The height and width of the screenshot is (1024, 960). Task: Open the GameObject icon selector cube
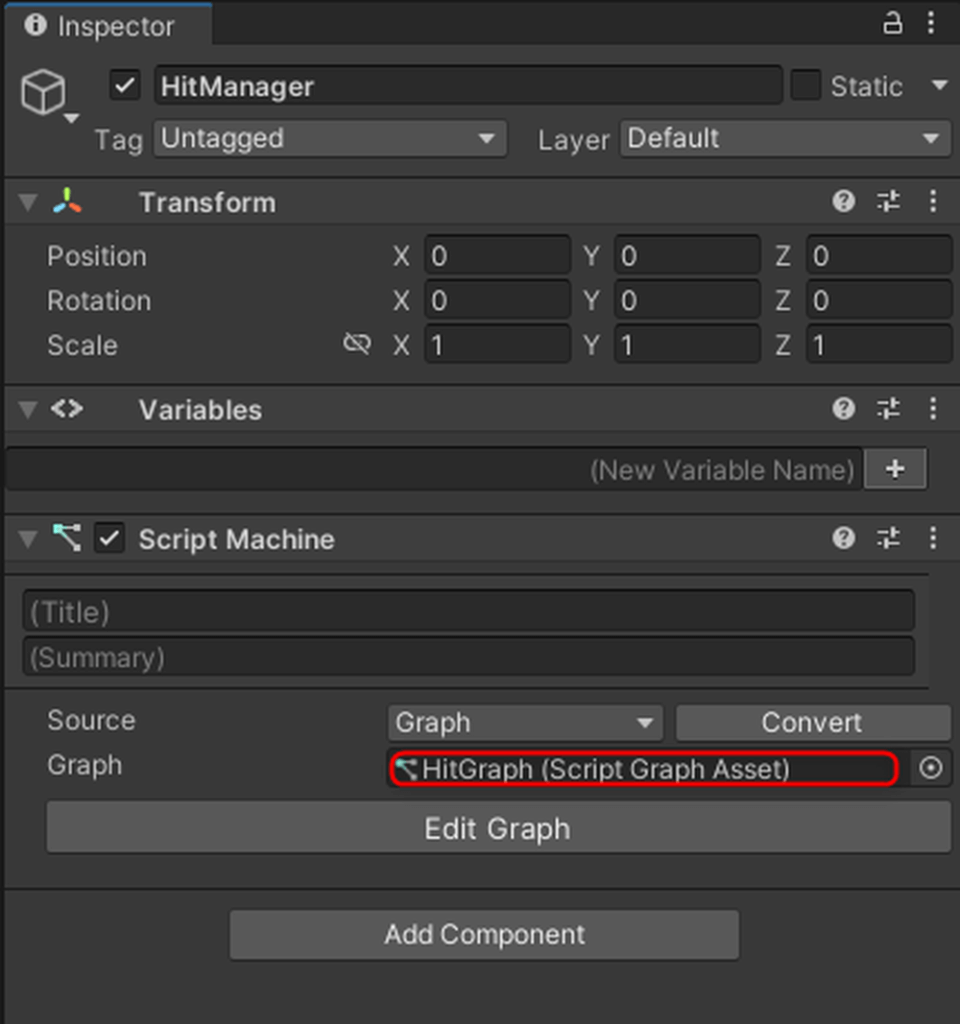coord(44,94)
